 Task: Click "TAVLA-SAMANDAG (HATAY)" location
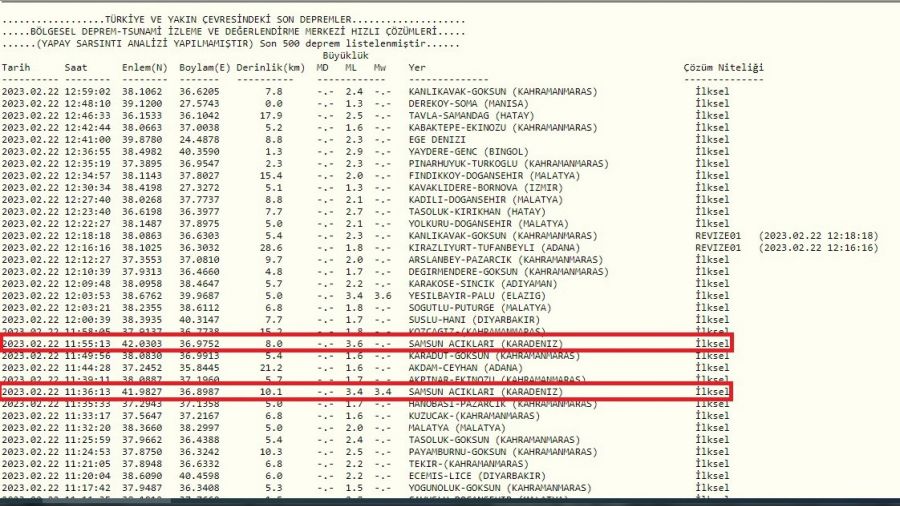[471, 116]
